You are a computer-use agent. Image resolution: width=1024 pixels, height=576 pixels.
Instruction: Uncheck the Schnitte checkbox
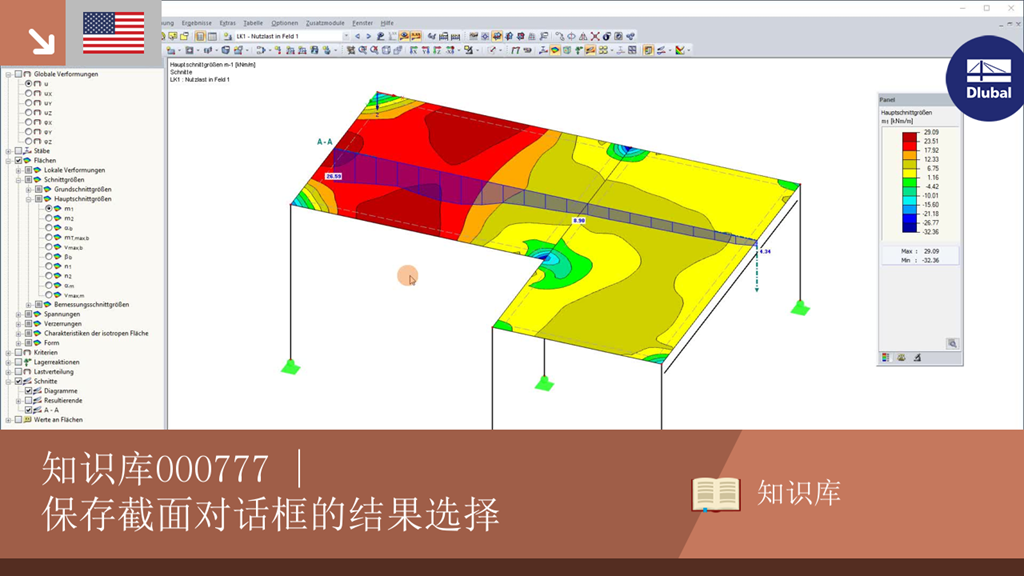(18, 381)
